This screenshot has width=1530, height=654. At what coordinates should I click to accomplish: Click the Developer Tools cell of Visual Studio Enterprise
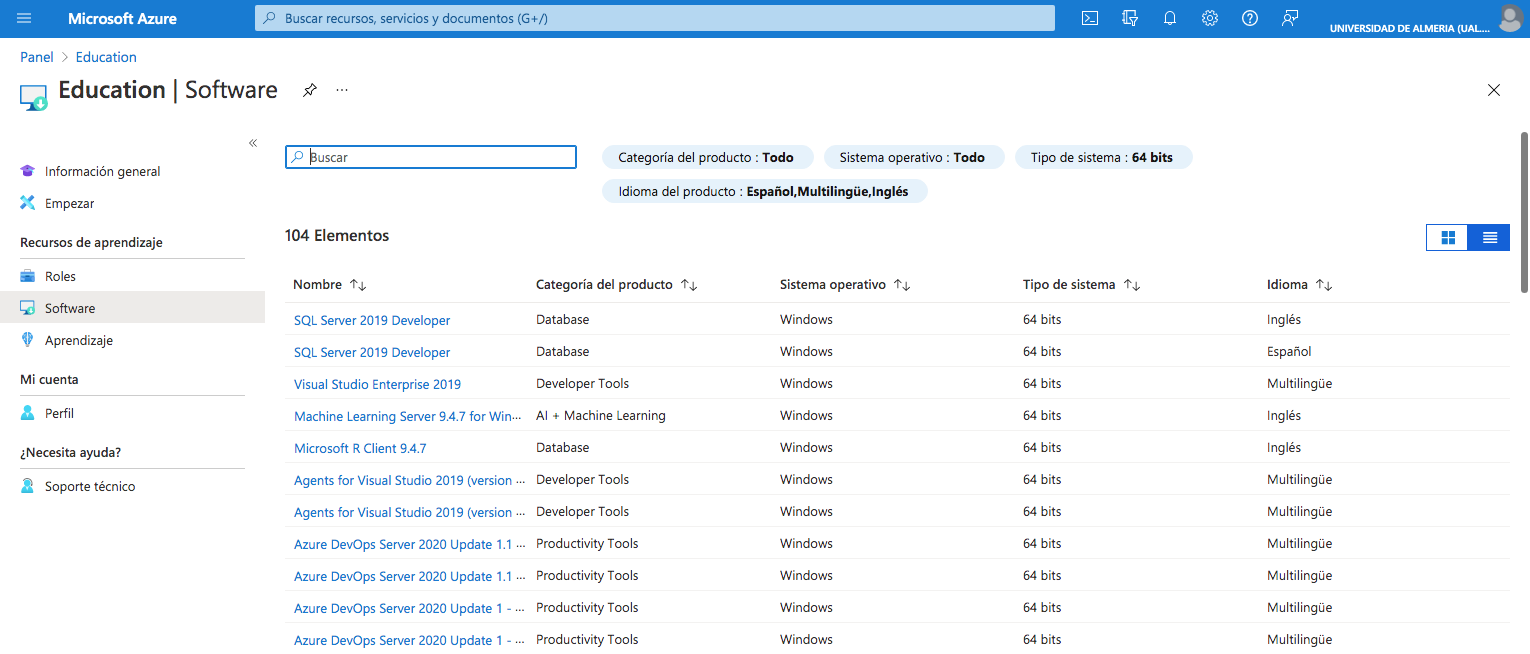[583, 383]
